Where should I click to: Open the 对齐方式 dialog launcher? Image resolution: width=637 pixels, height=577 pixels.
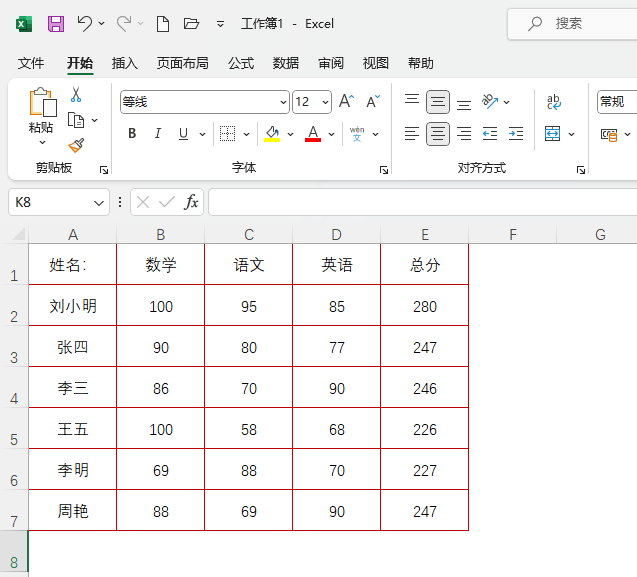tap(581, 170)
